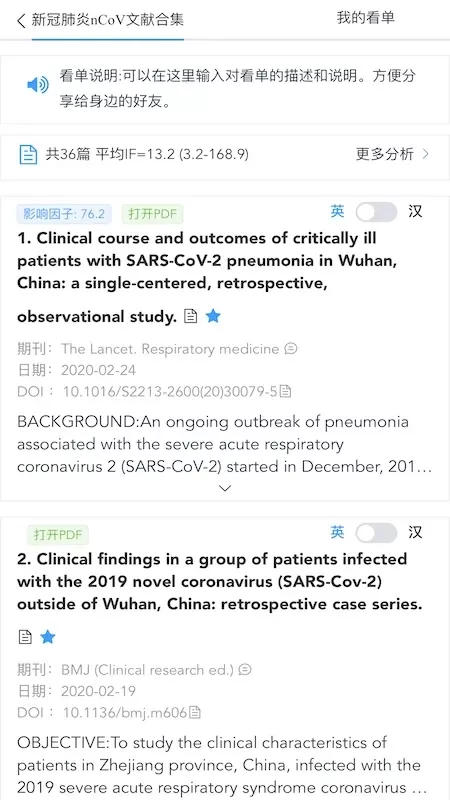Click comment icon beside The Lancet journal
Screen dimensions: 450x800
click(291, 349)
